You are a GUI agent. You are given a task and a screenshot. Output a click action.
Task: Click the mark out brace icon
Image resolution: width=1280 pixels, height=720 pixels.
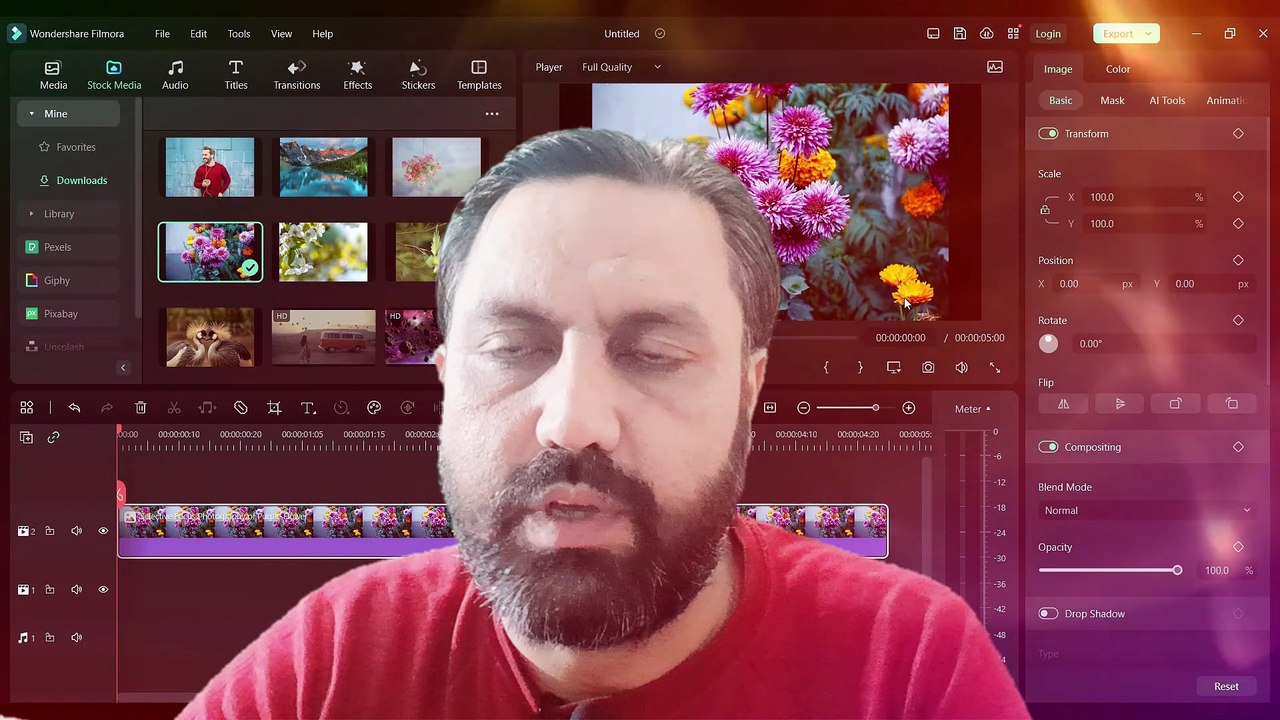(x=860, y=368)
